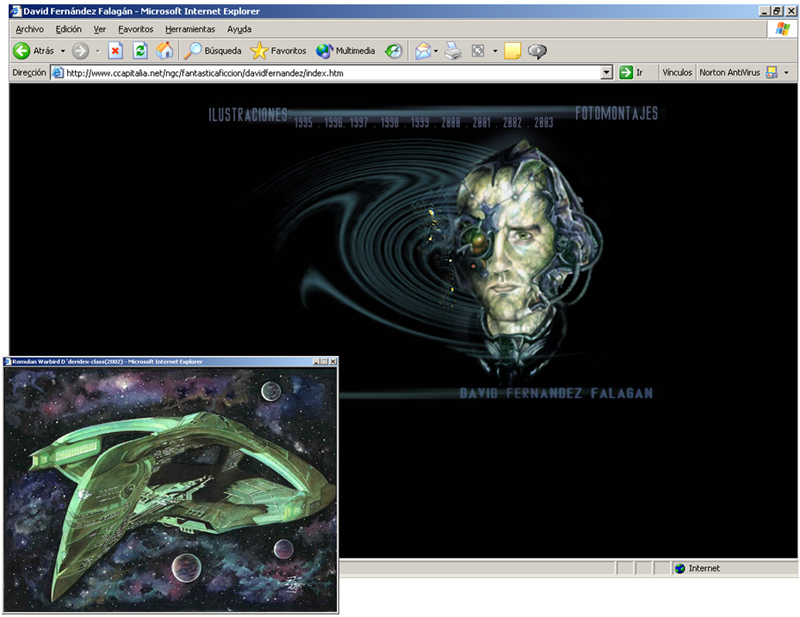Print the page with the printer icon
Viewport: 800px width, 617px height.
click(x=453, y=51)
